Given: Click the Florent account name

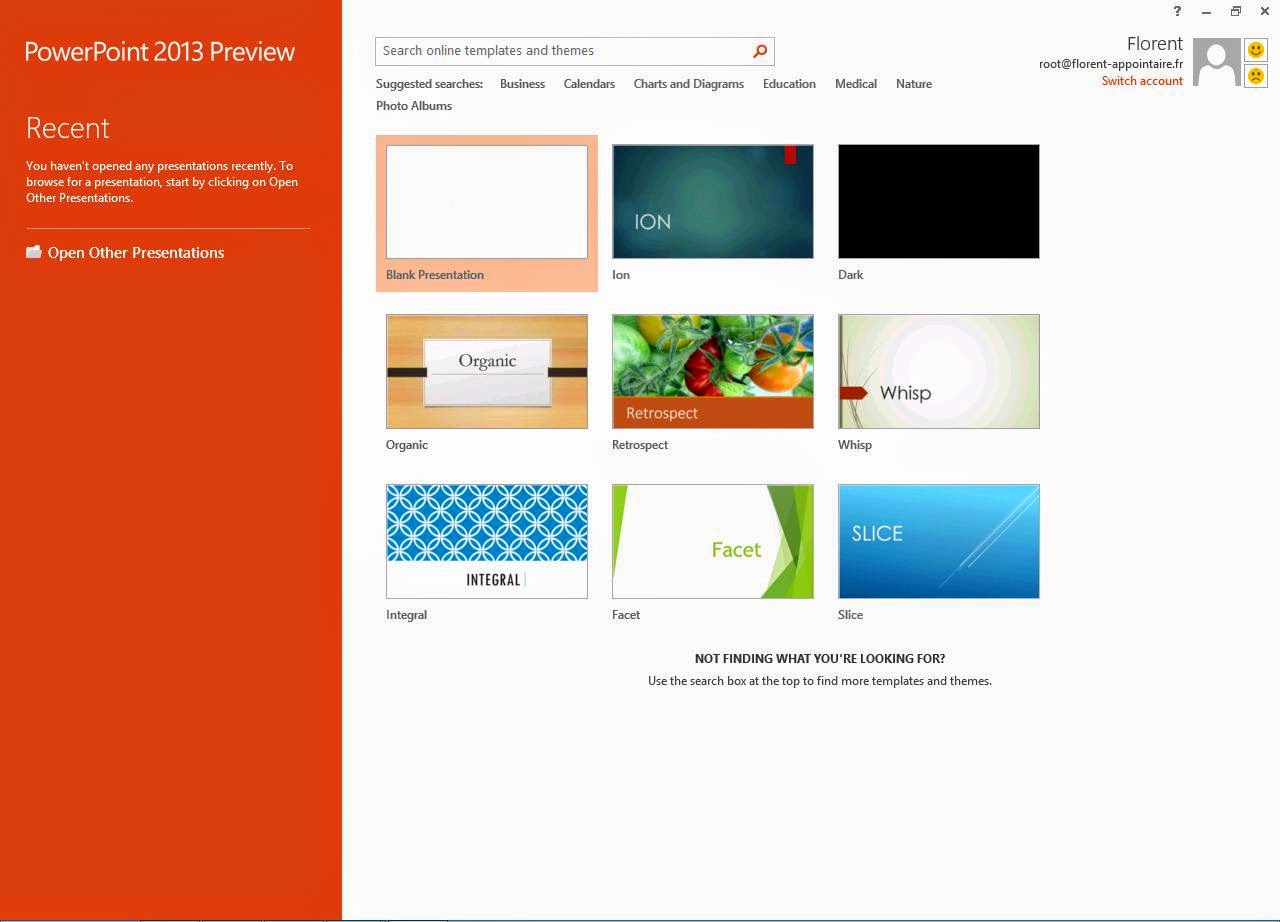Looking at the screenshot, I should pos(1155,44).
